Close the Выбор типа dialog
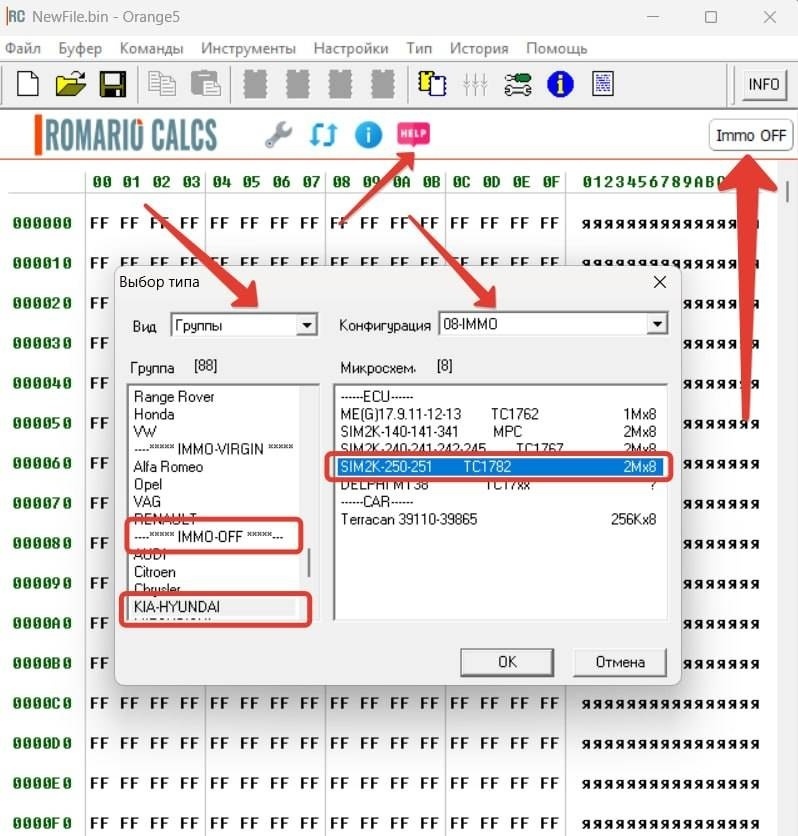 tap(660, 282)
